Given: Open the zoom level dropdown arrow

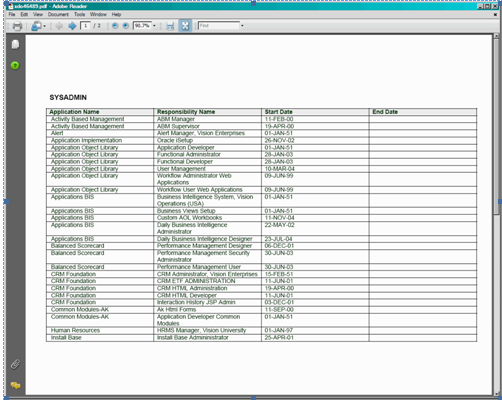Looking at the screenshot, I should (154, 26).
